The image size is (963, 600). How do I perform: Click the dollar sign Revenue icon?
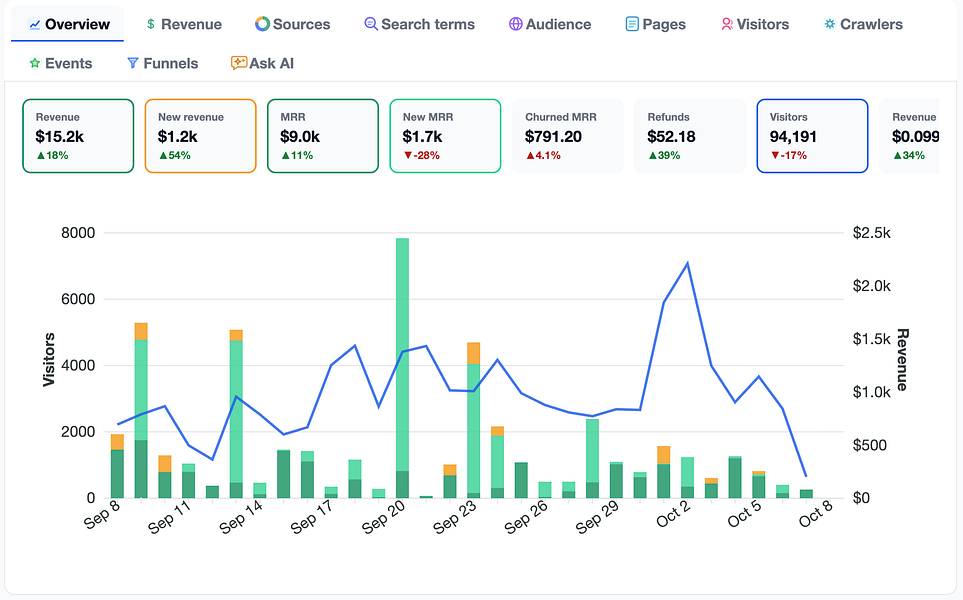click(x=150, y=24)
